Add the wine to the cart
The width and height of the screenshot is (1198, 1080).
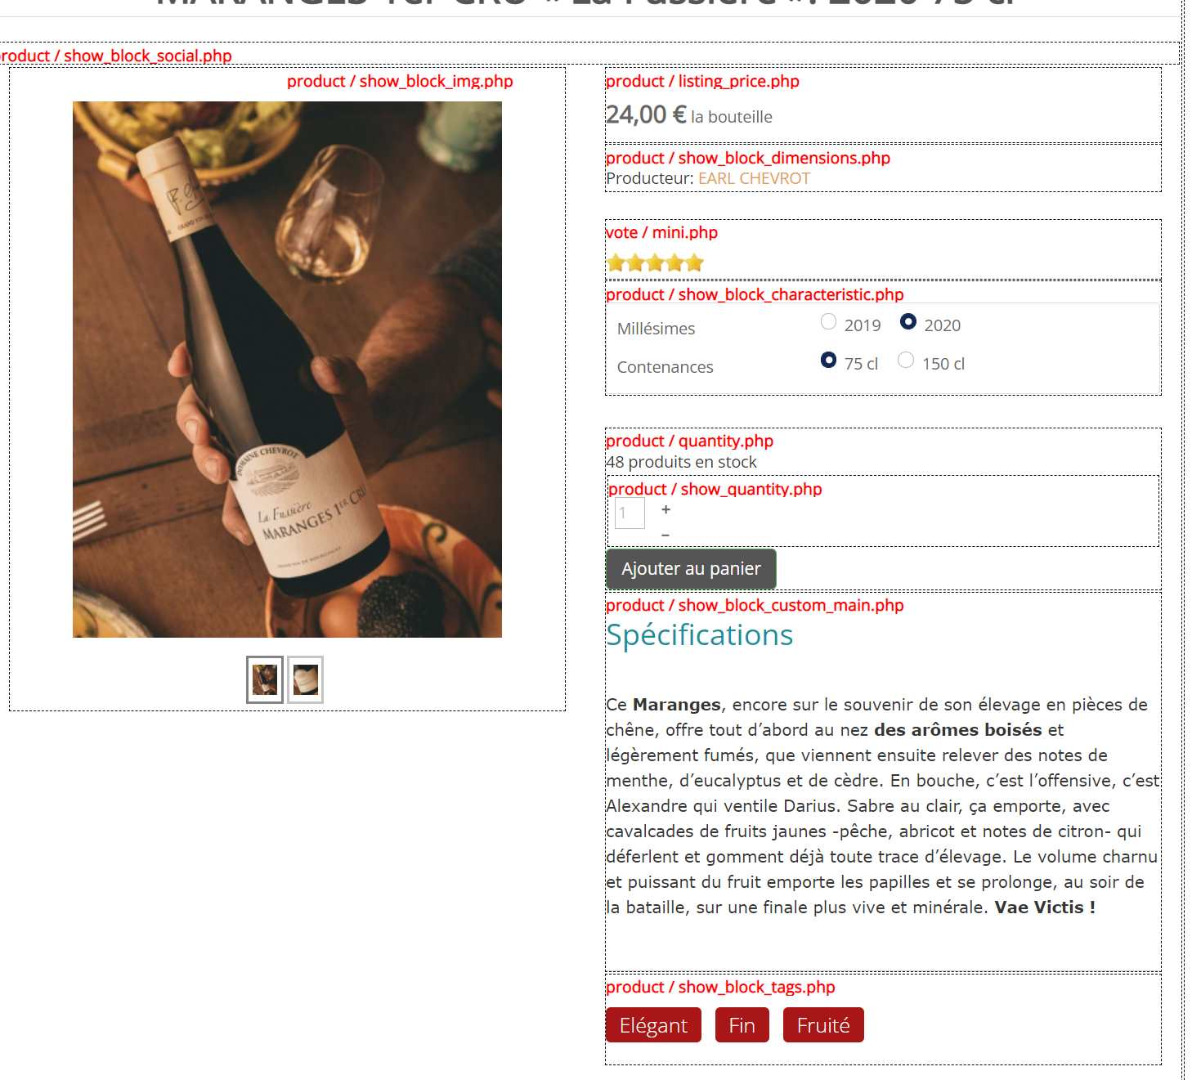pyautogui.click(x=691, y=569)
